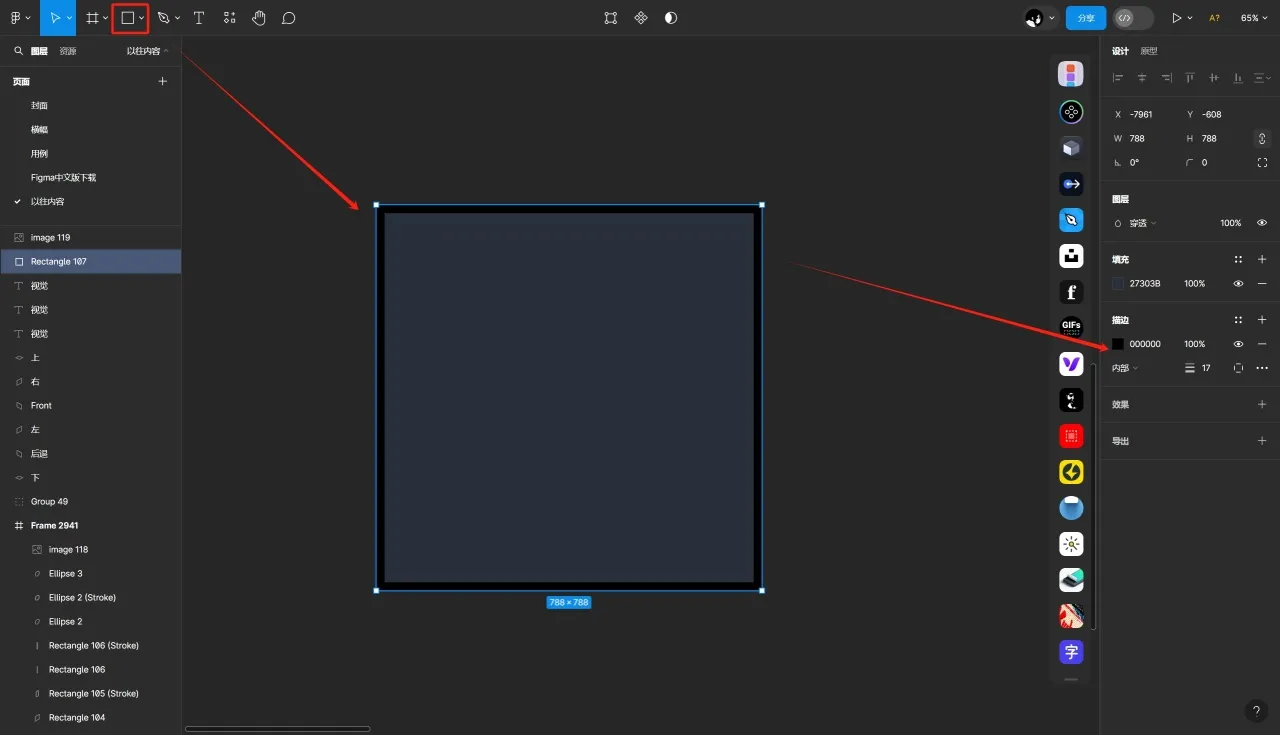Add a new page with plus
Viewport: 1280px width, 735px height.
tap(163, 82)
